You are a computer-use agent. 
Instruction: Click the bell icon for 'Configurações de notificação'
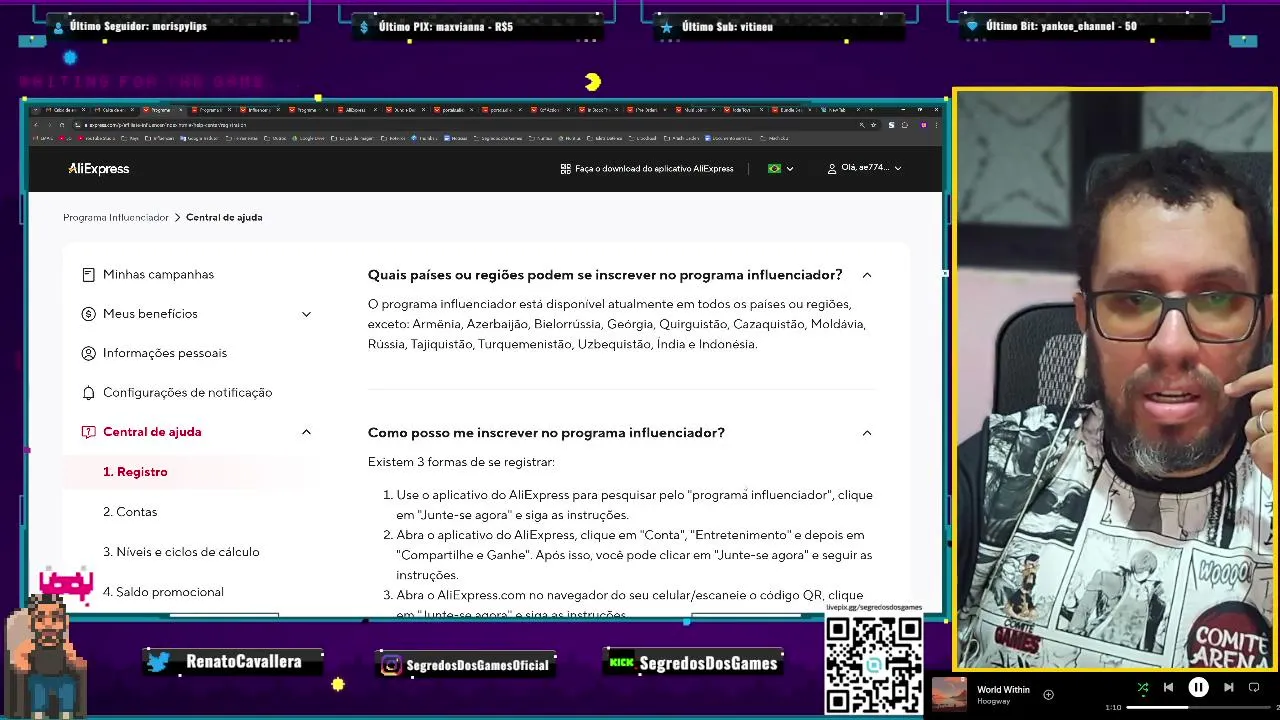(88, 393)
